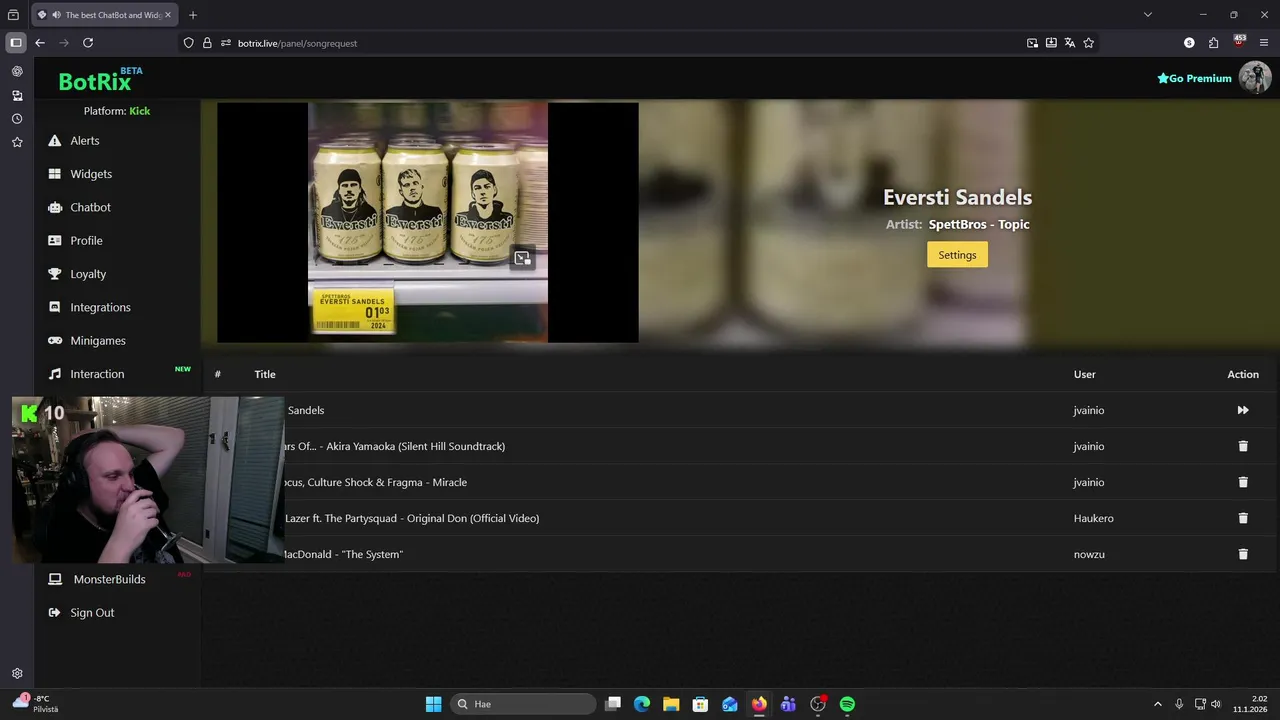This screenshot has width=1280, height=720.
Task: Open Microsoft Edge from the taskbar
Action: pos(642,704)
